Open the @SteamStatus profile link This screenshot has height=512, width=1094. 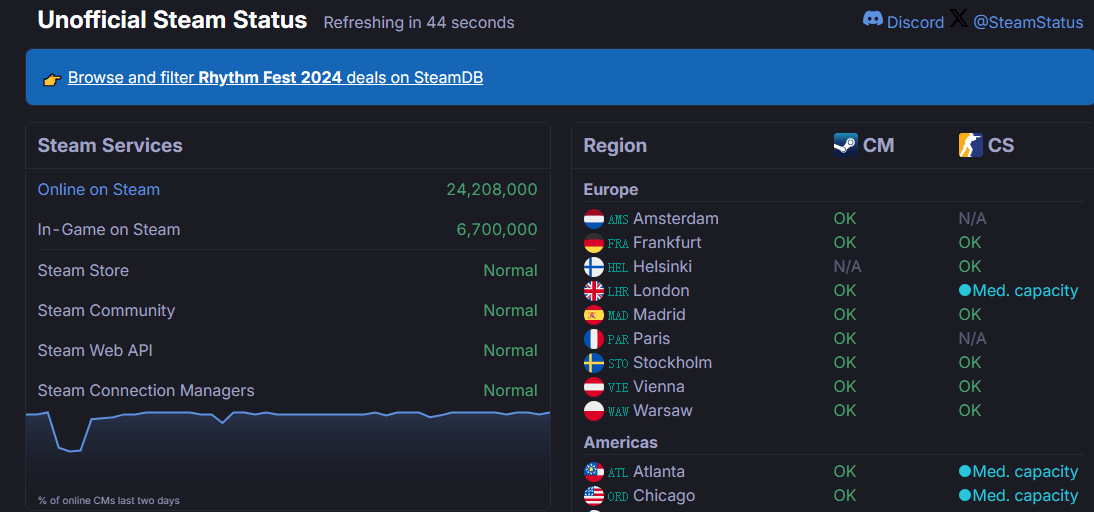pyautogui.click(x=1028, y=22)
